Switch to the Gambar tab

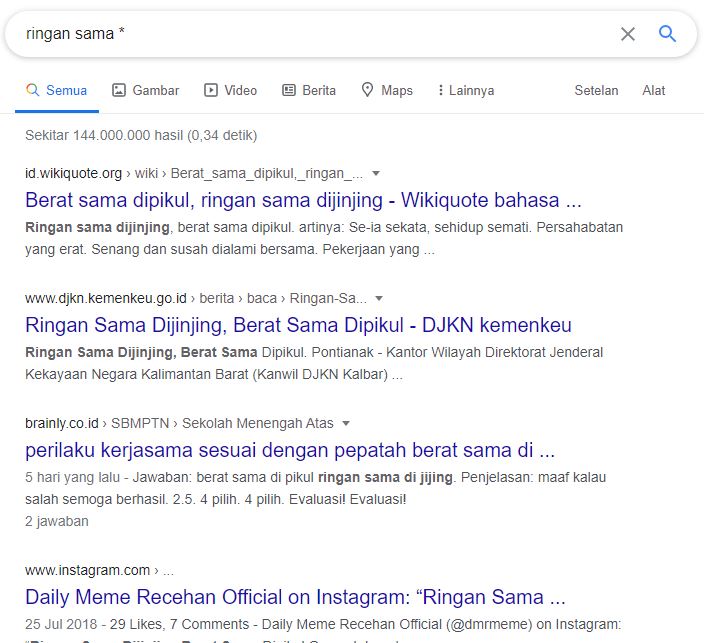[x=145, y=90]
